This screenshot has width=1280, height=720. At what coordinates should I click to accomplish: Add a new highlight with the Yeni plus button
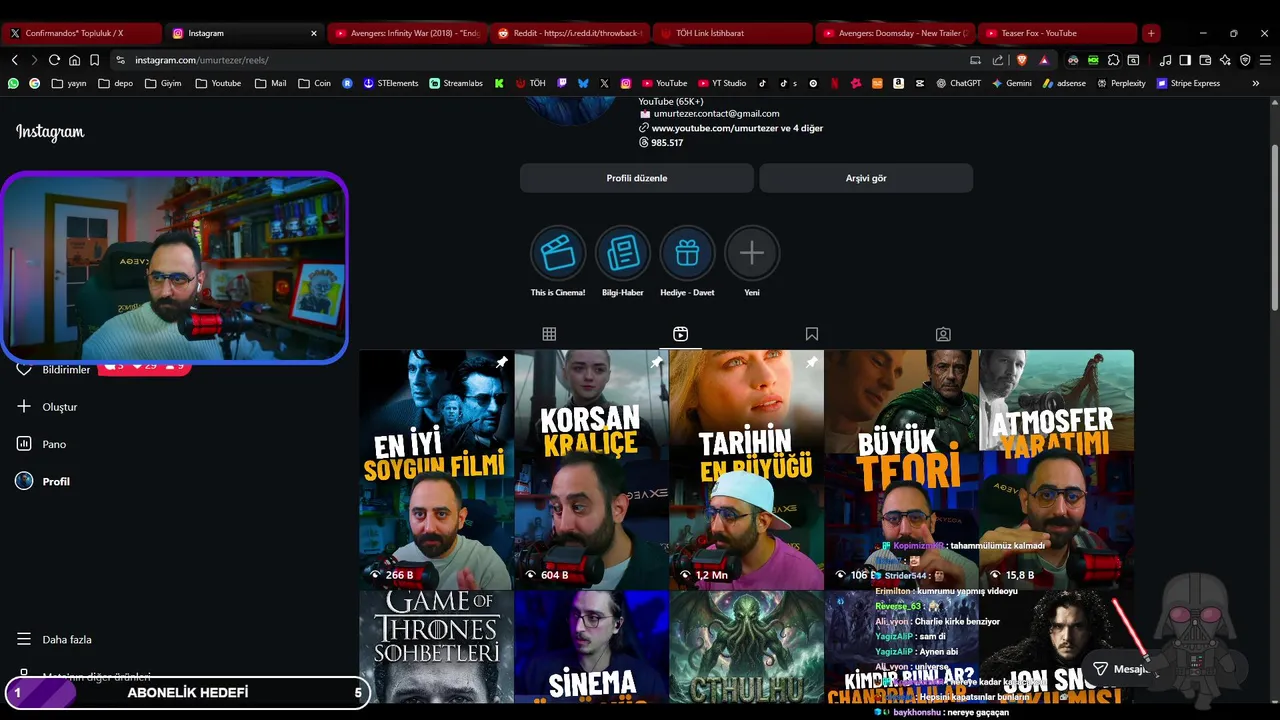pyautogui.click(x=752, y=253)
